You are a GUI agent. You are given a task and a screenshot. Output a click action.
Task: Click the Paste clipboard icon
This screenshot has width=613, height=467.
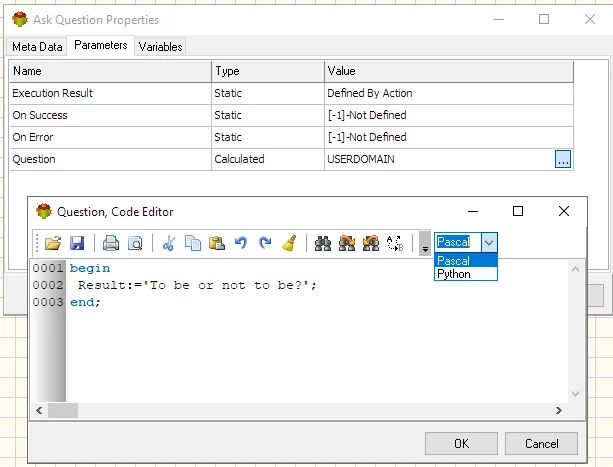pos(217,243)
